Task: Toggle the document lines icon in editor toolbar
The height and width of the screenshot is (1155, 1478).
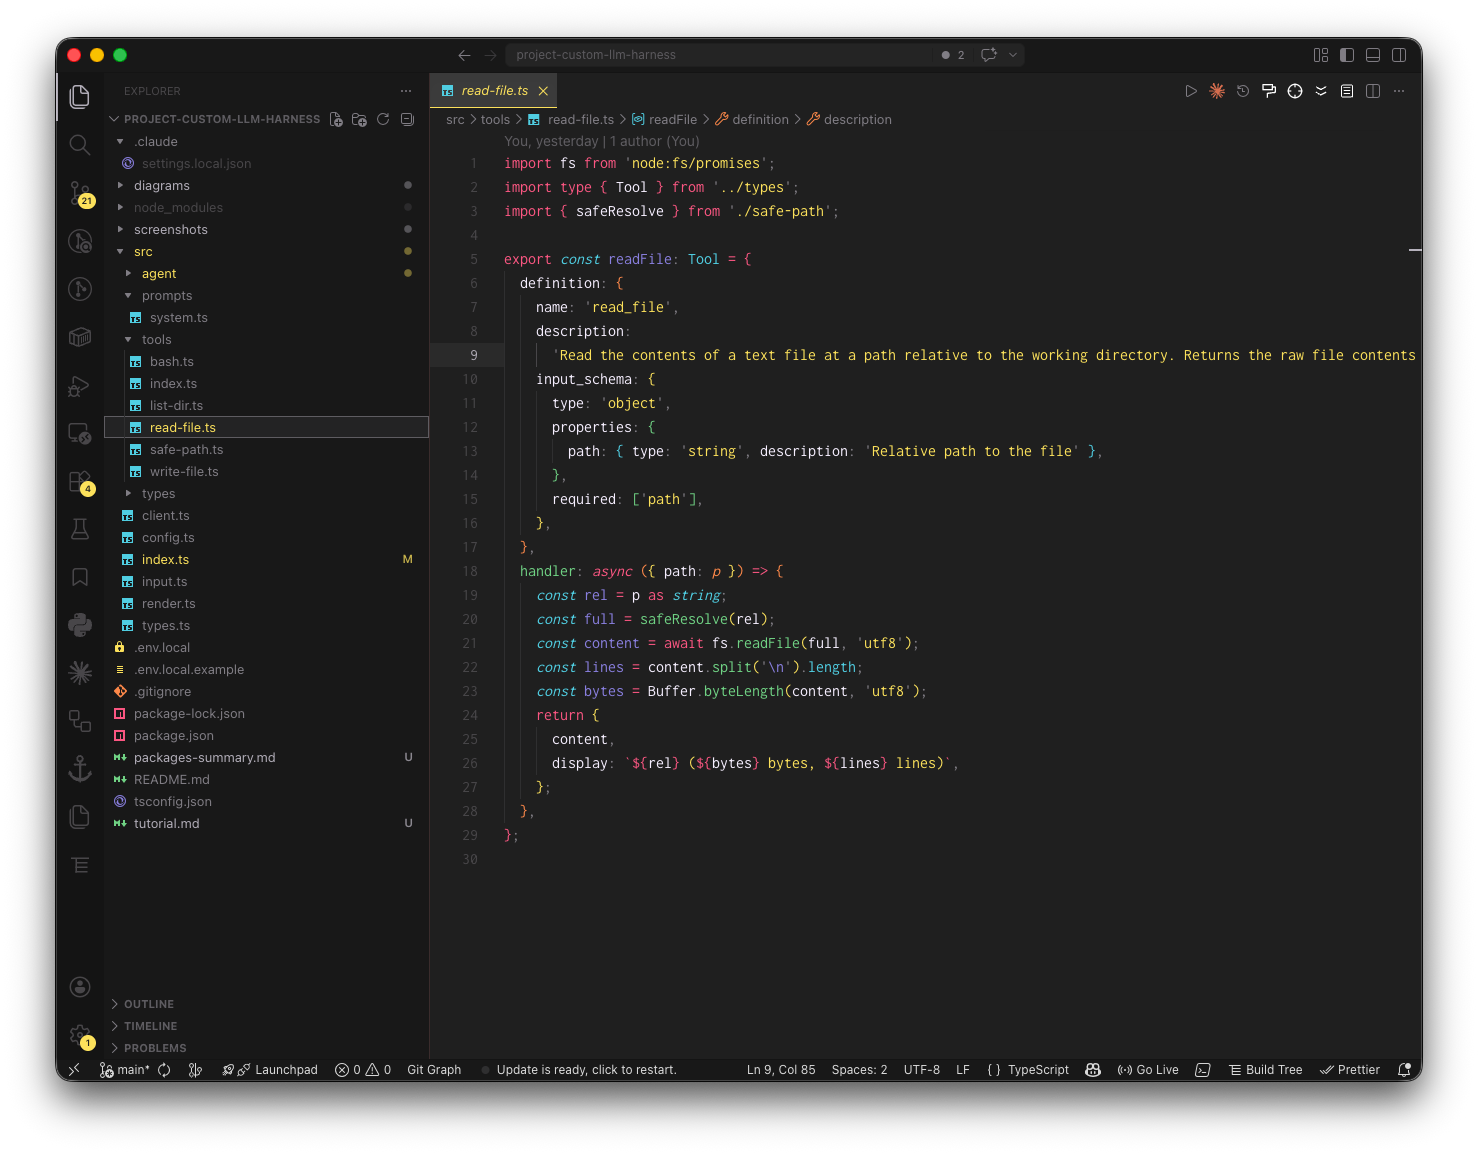Action: (x=1347, y=91)
